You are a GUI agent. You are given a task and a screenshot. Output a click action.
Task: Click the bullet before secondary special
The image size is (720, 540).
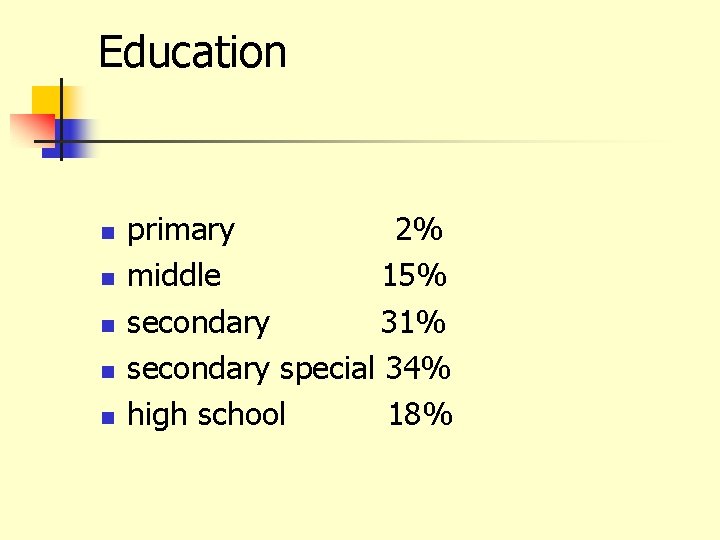point(109,371)
